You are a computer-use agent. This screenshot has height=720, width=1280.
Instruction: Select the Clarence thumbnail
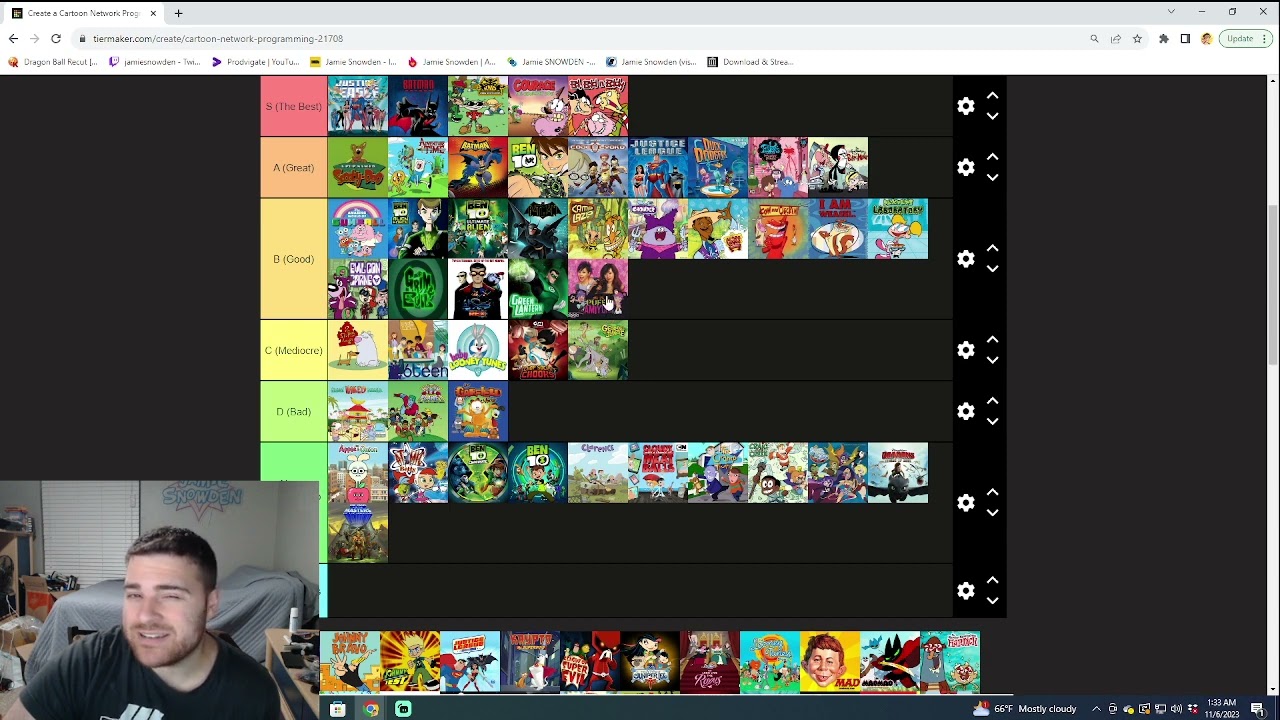pos(598,472)
